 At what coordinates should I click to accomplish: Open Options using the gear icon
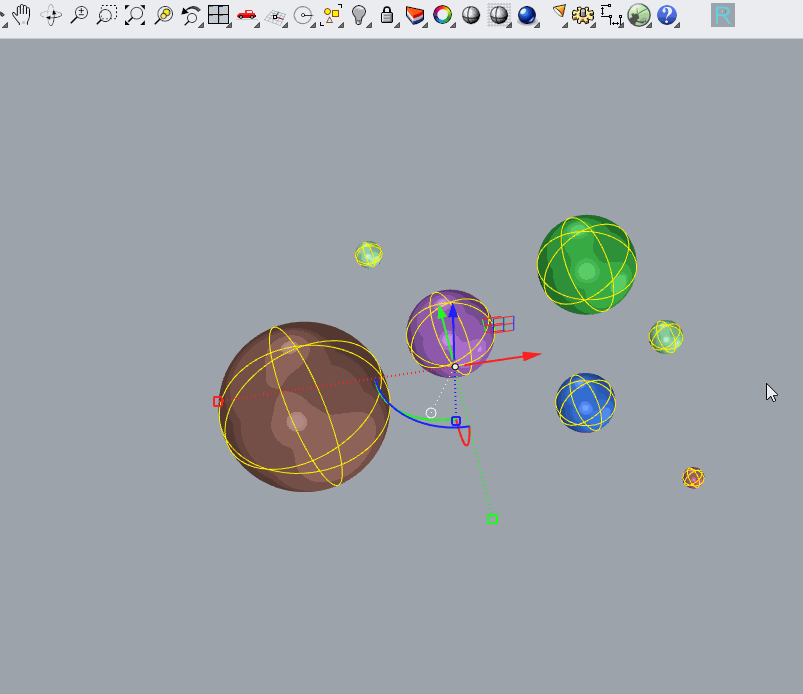pyautogui.click(x=583, y=15)
